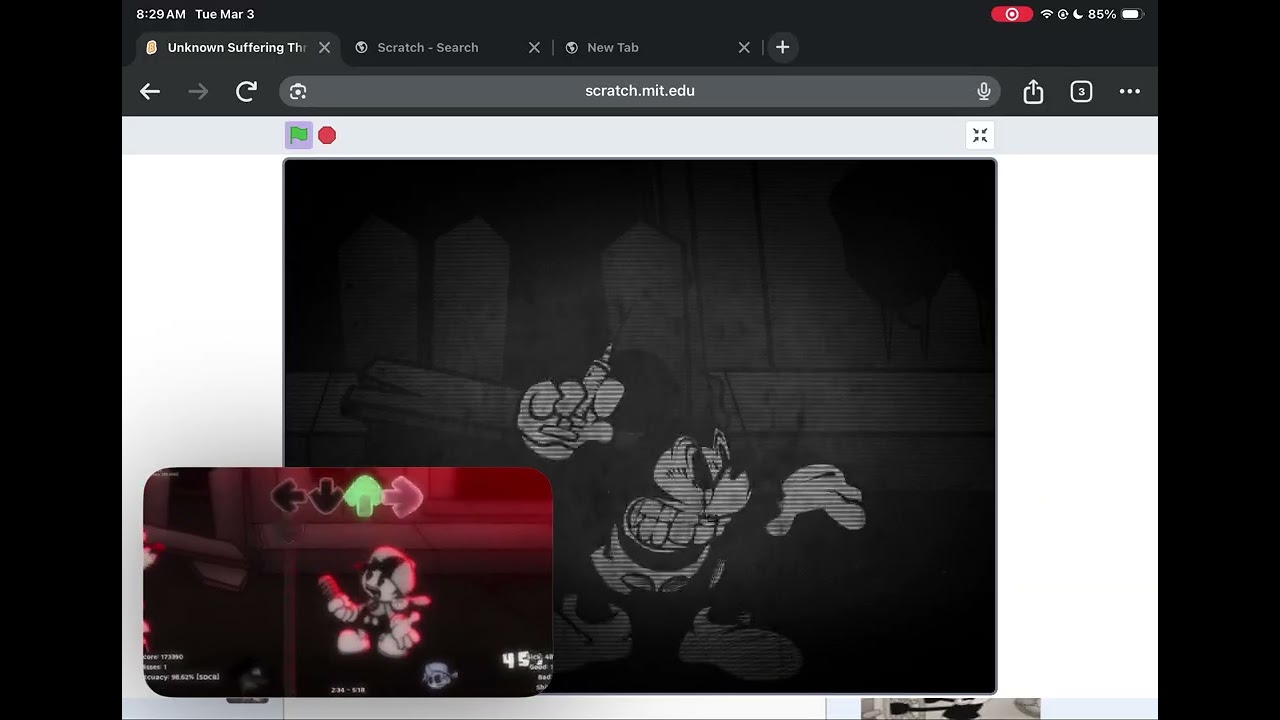Switch to Unknown Suffering tab
The height and width of the screenshot is (720, 1280).
[x=238, y=47]
